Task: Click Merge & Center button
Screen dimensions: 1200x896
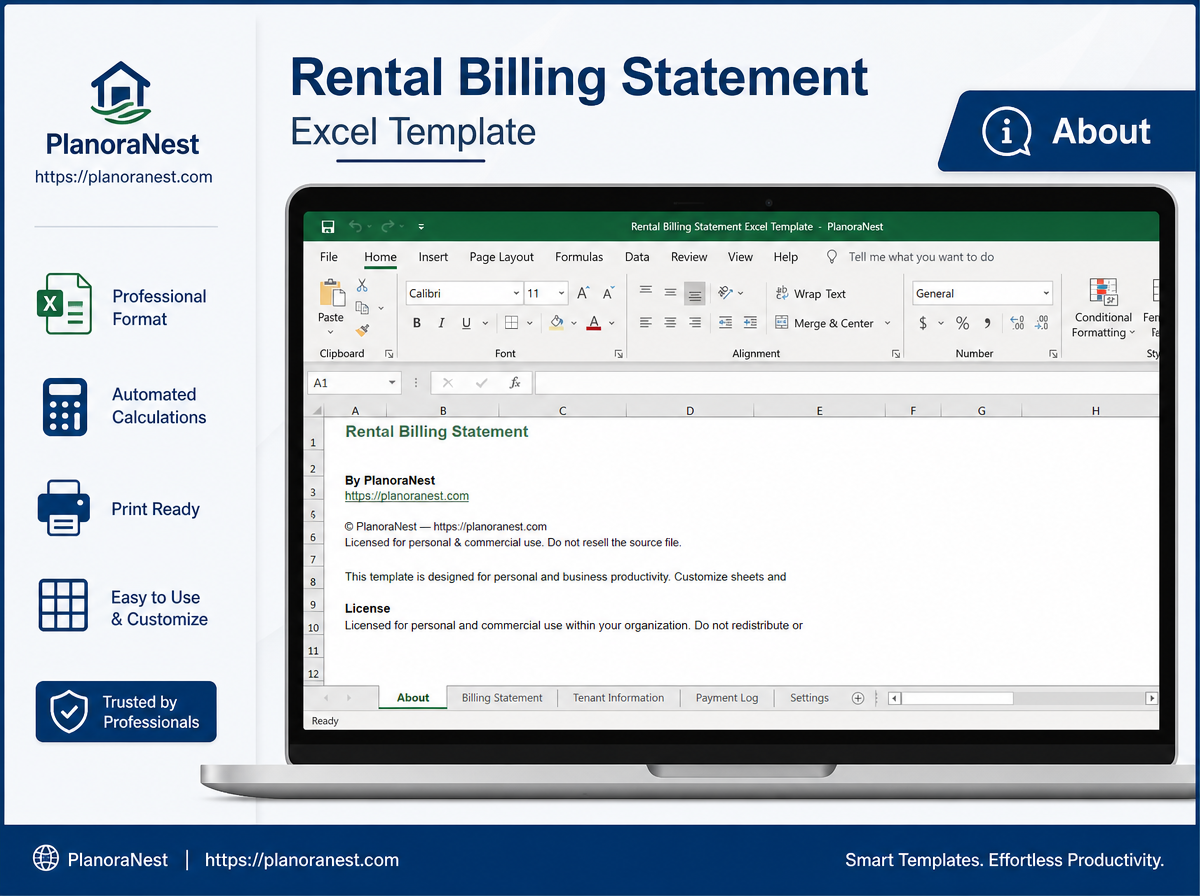Action: click(824, 323)
